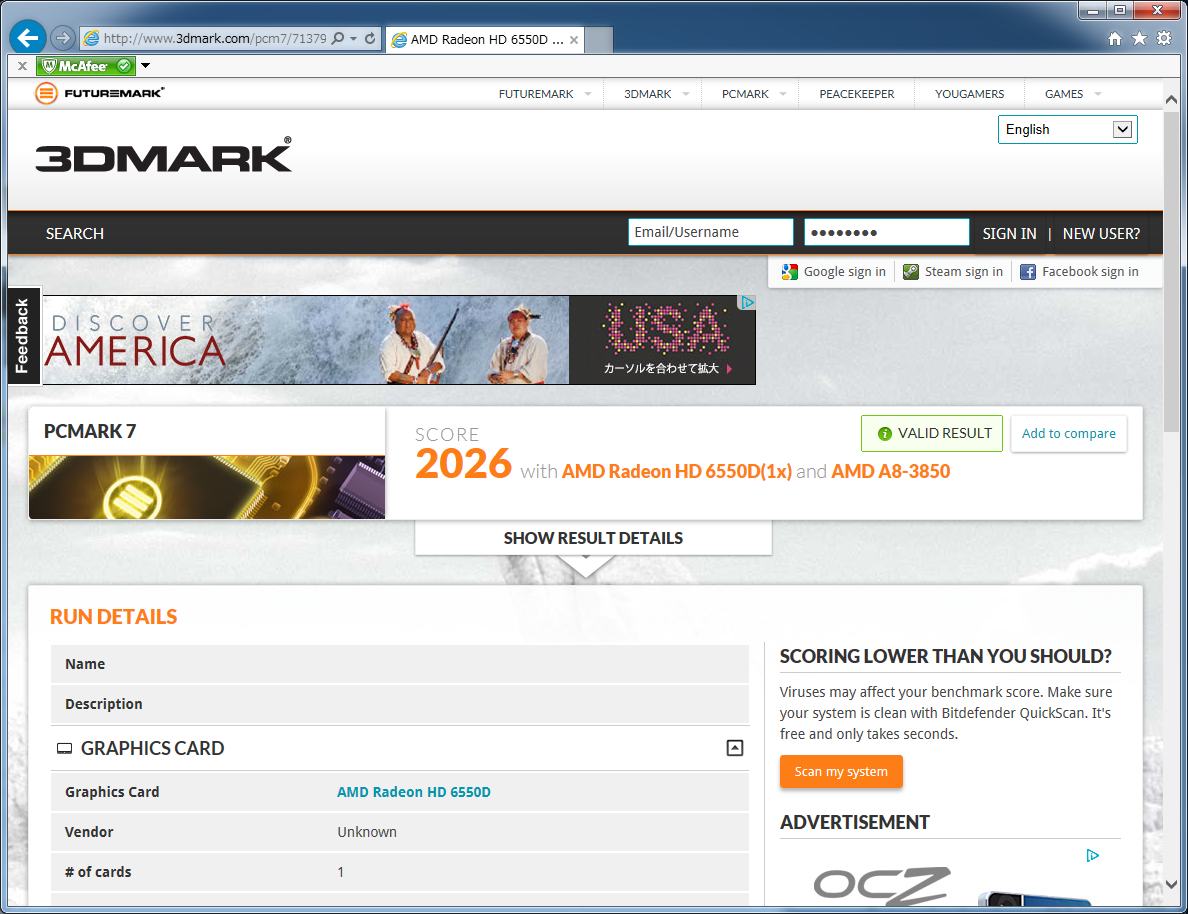Click the Facebook sign in icon
The width and height of the screenshot is (1188, 914).
1027,272
